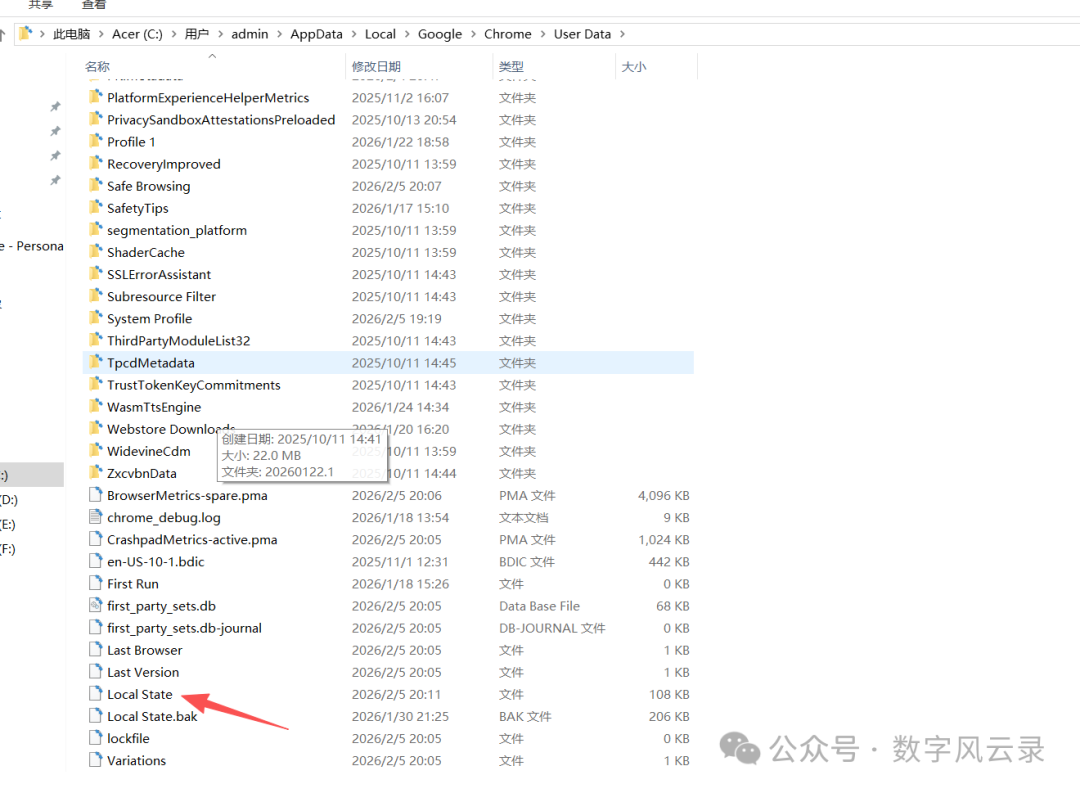This screenshot has width=1080, height=793.
Task: Click the first_party_sets.db database file icon
Action: tap(95, 605)
